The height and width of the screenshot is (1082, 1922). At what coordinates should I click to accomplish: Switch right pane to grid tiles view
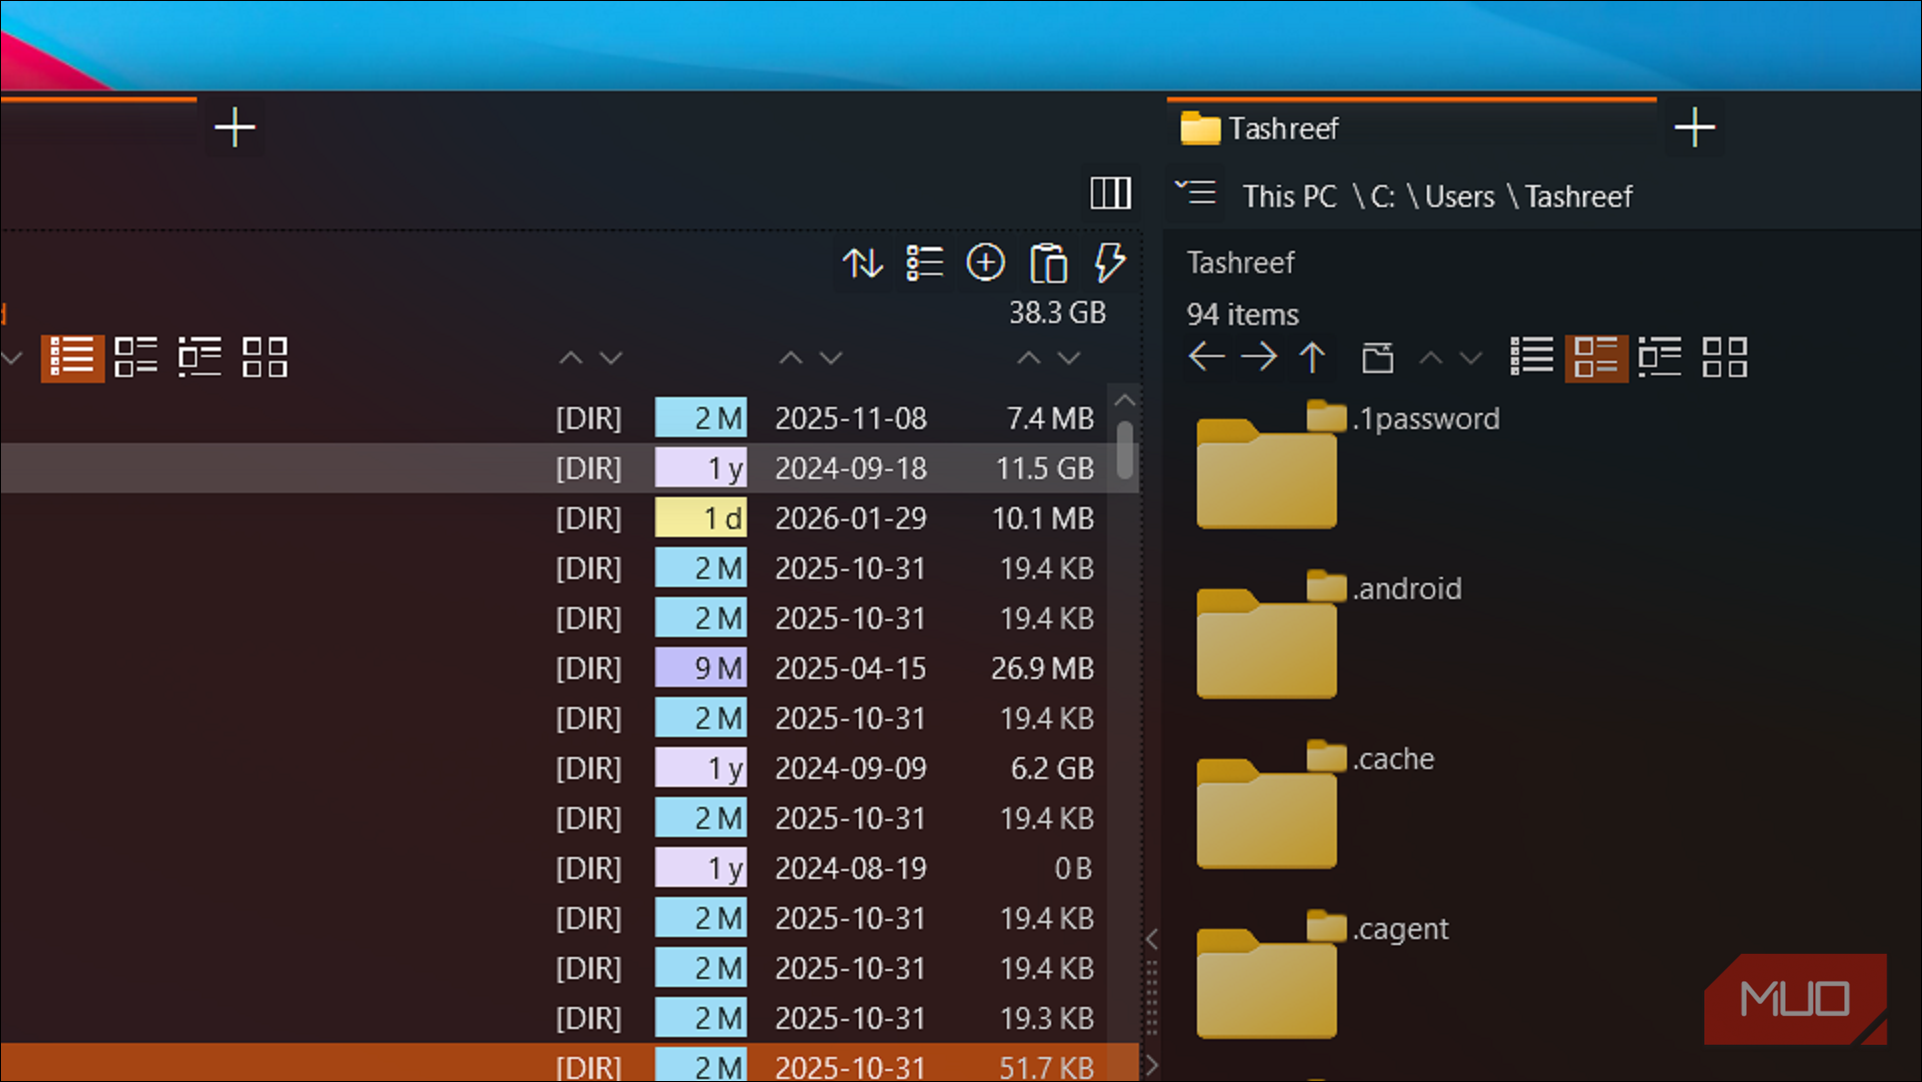1725,357
